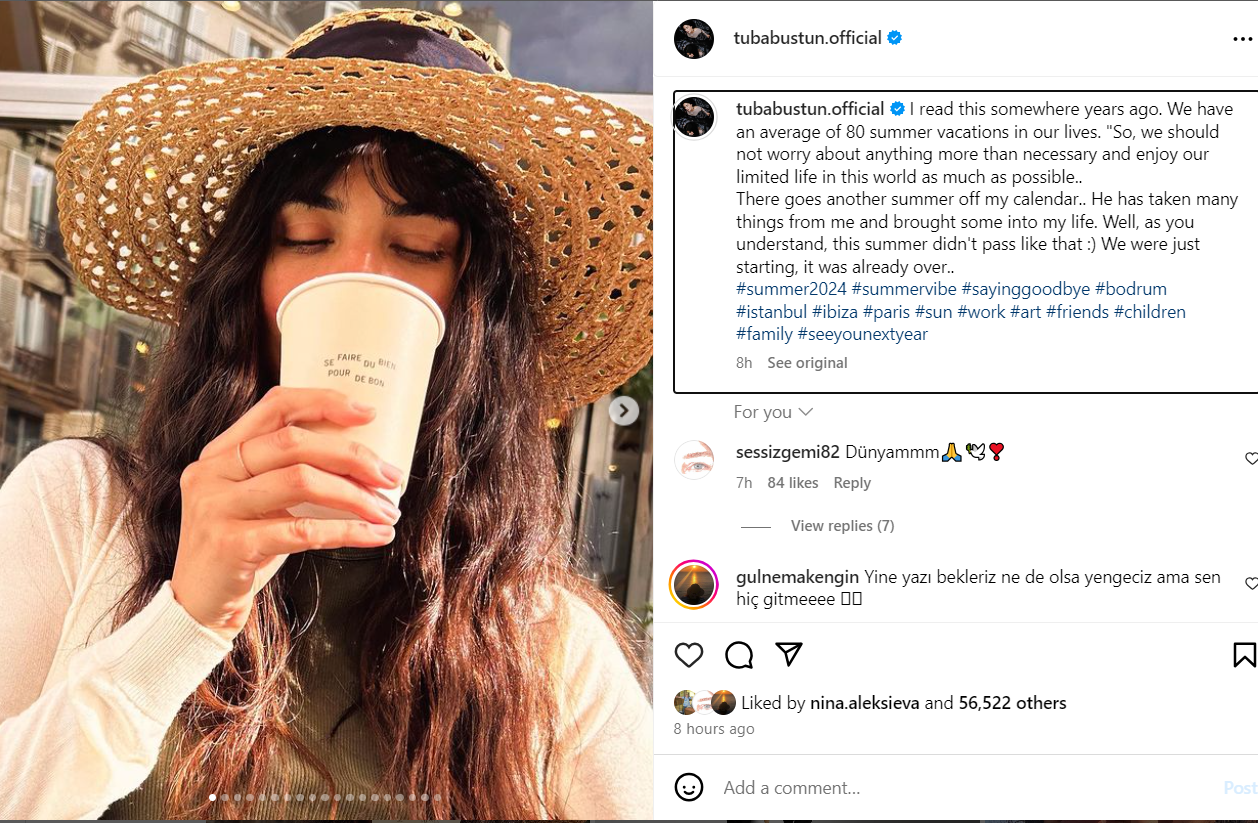Expand View replies (7) thread
1258x823 pixels.
coord(842,526)
